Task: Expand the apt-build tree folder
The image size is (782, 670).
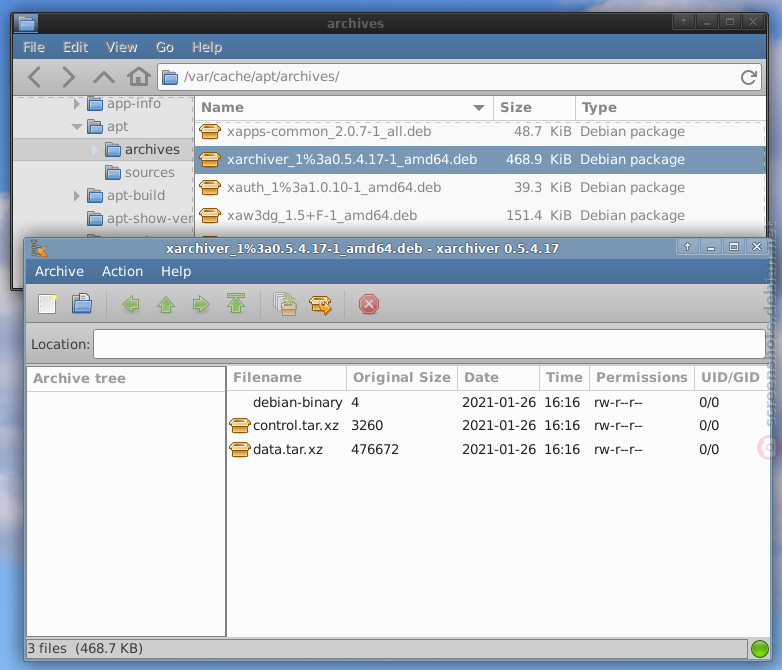Action: pos(77,196)
